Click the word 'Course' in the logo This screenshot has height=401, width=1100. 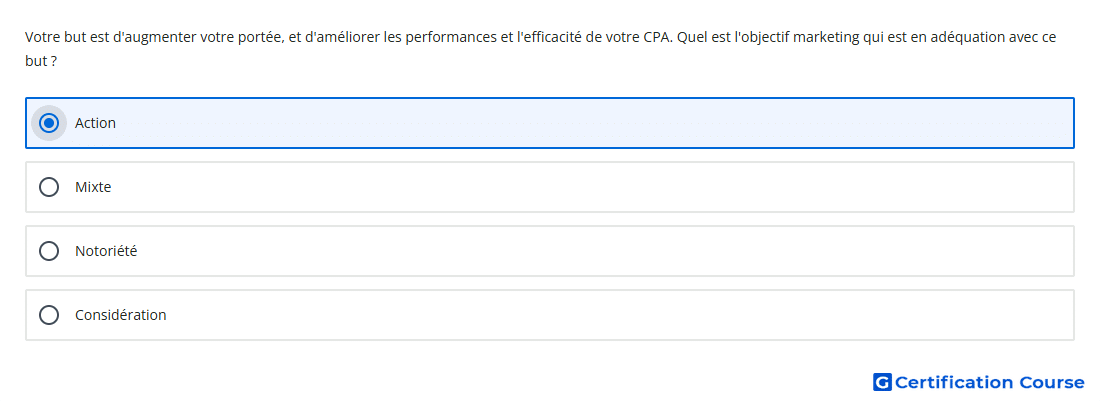(1052, 382)
